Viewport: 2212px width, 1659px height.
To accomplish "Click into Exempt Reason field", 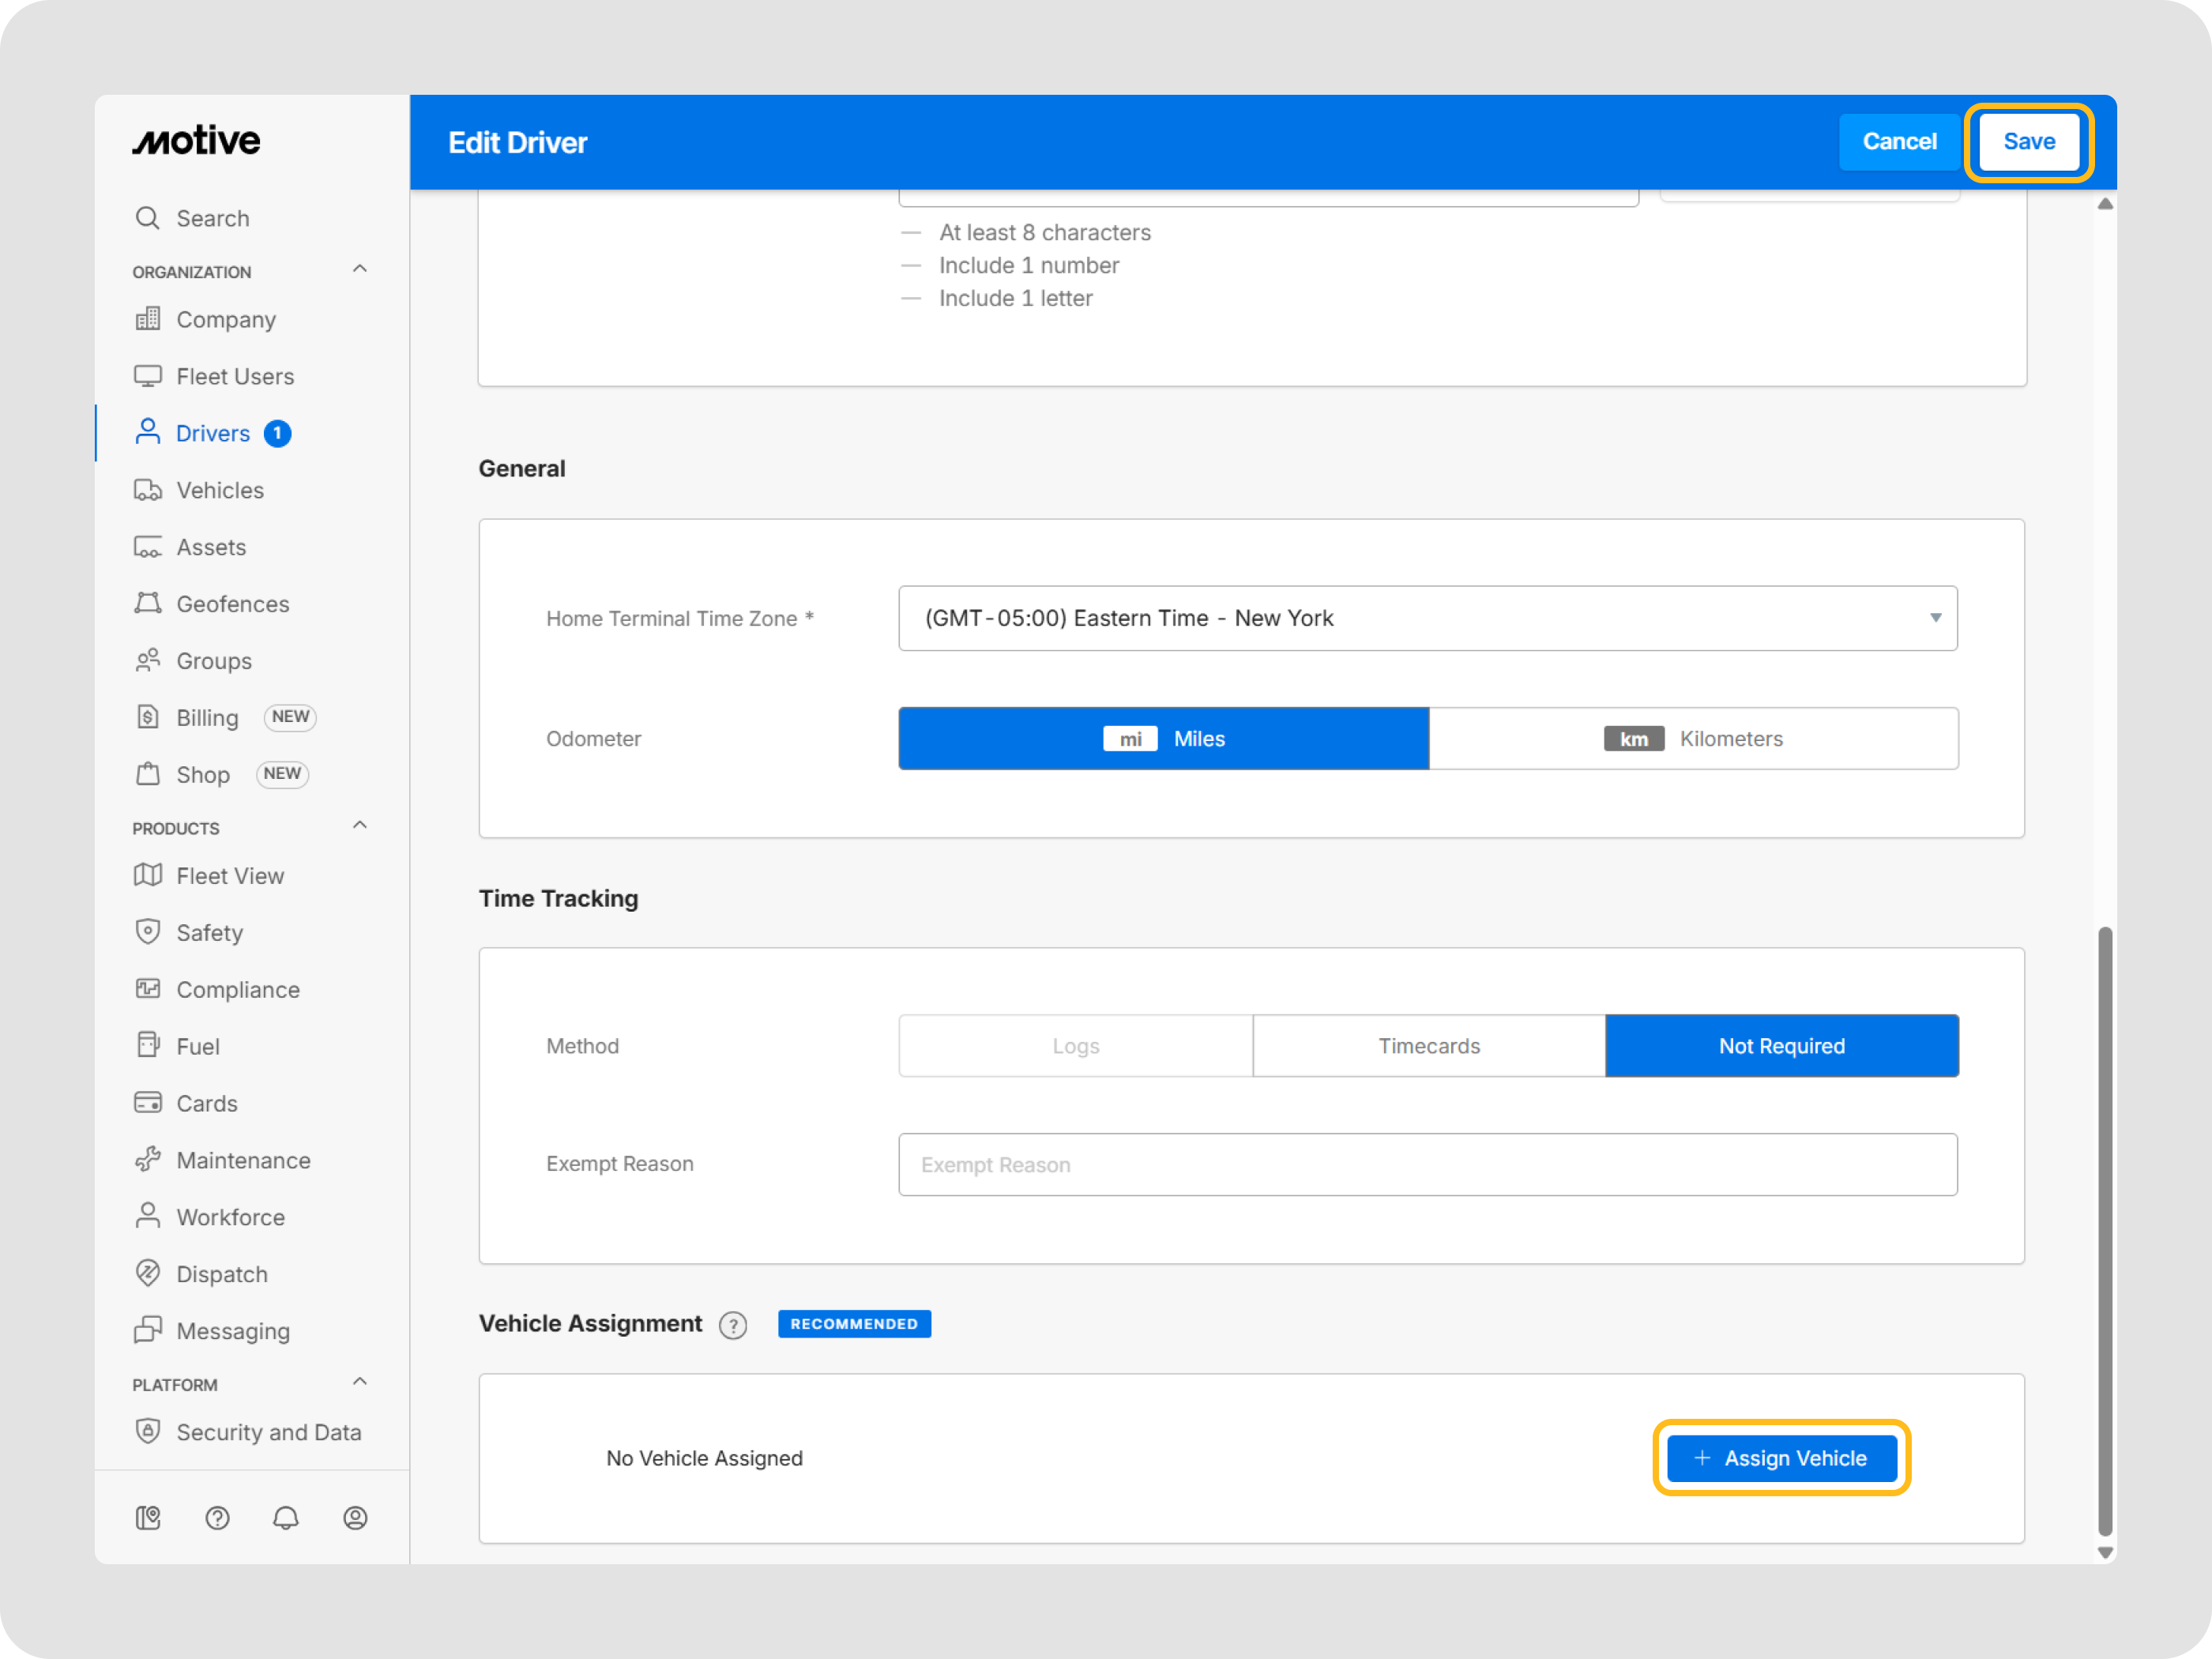I will [x=1427, y=1165].
